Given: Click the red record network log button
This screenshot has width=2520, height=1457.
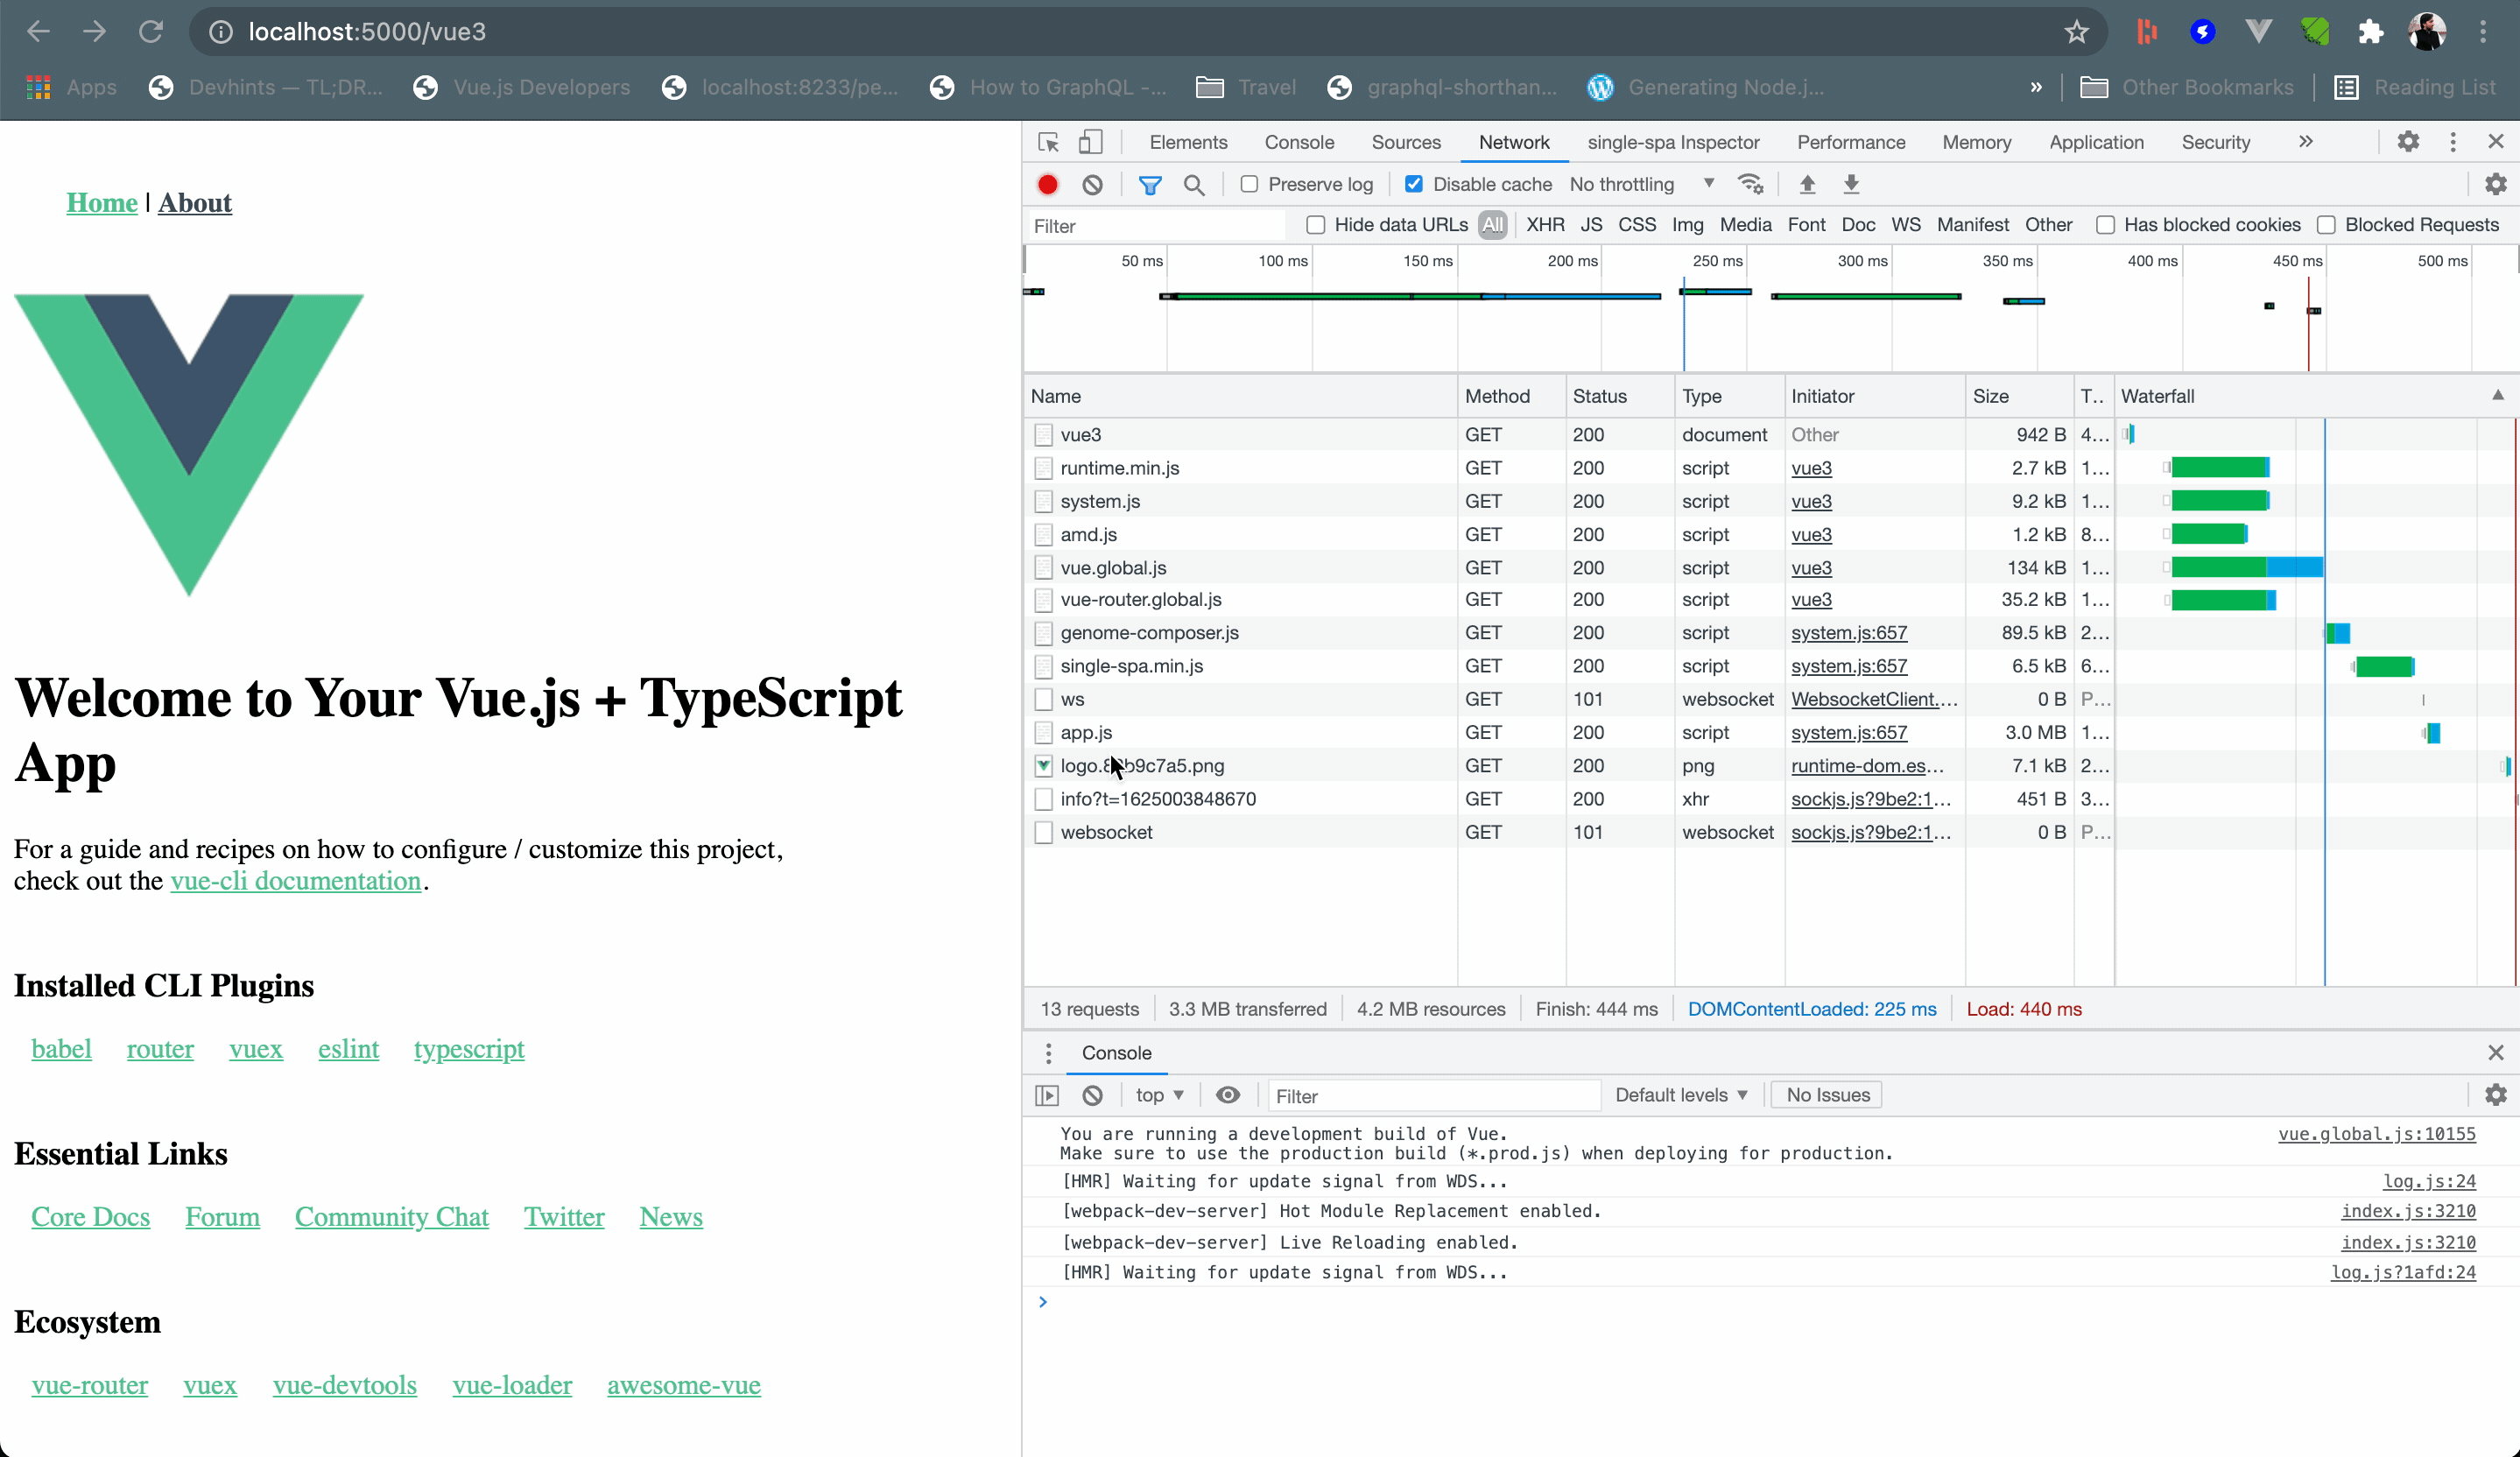Looking at the screenshot, I should [x=1047, y=184].
